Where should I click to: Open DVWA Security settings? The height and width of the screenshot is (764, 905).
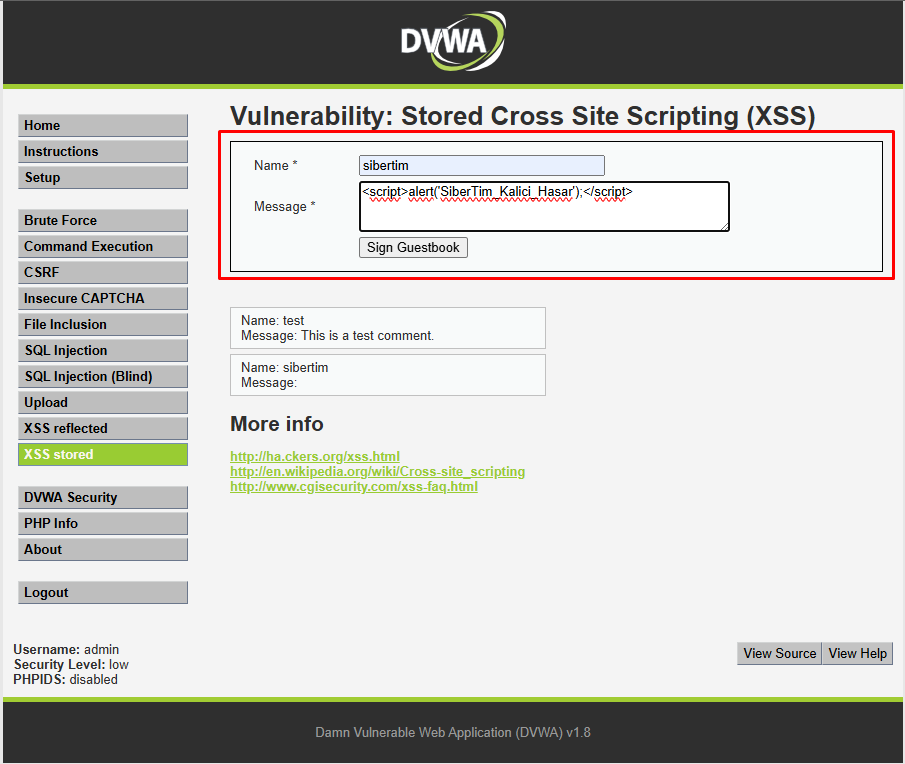(103, 497)
